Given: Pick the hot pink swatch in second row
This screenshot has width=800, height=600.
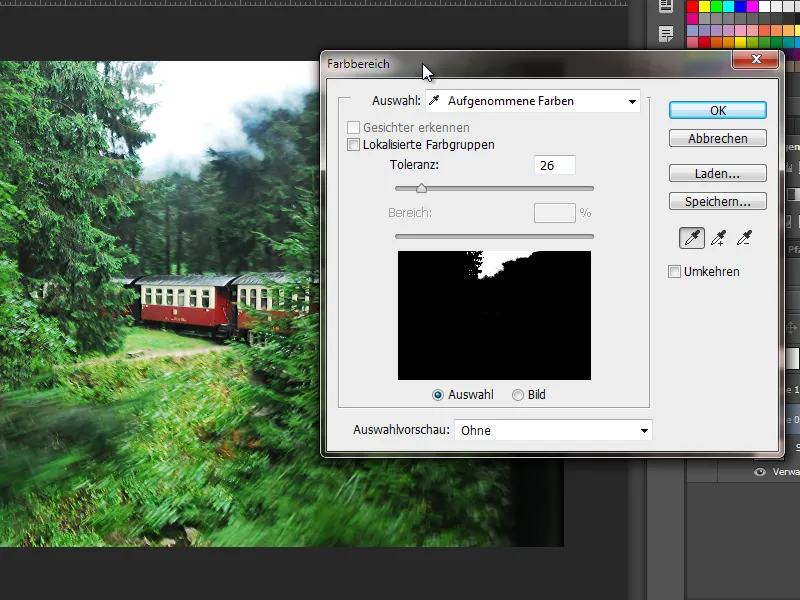Looking at the screenshot, I should click(x=692, y=18).
